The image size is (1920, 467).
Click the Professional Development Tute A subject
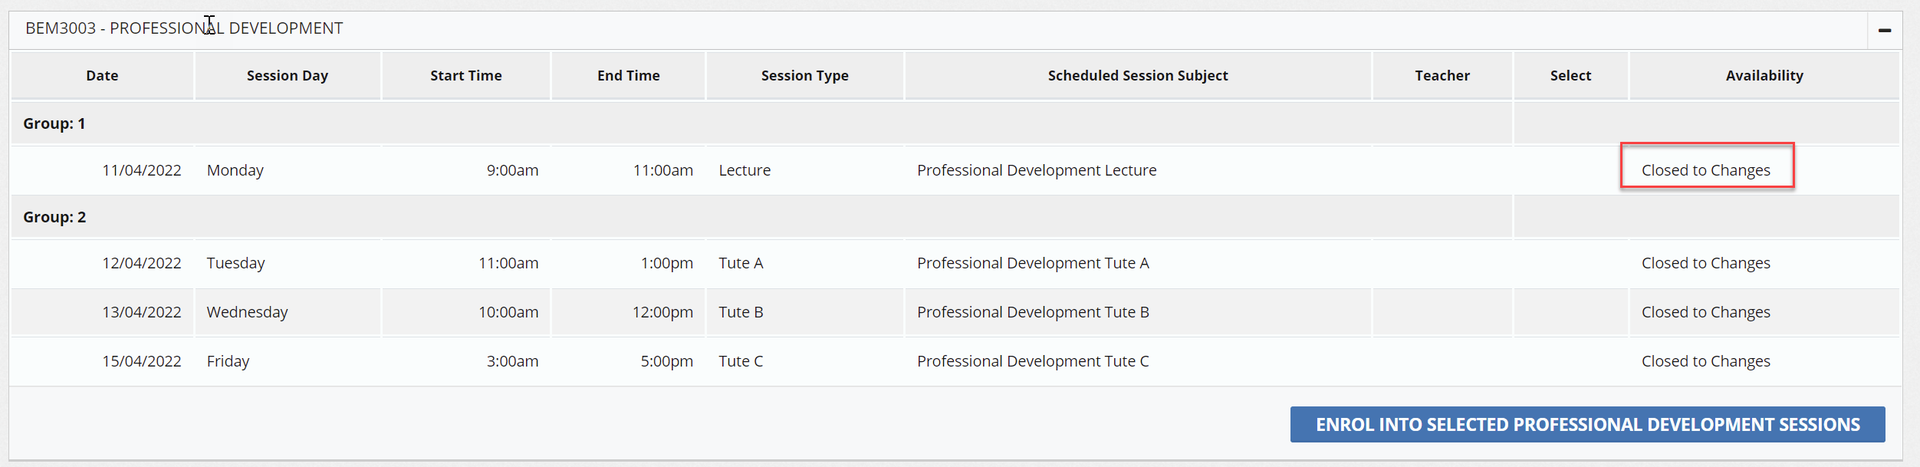click(x=1032, y=263)
